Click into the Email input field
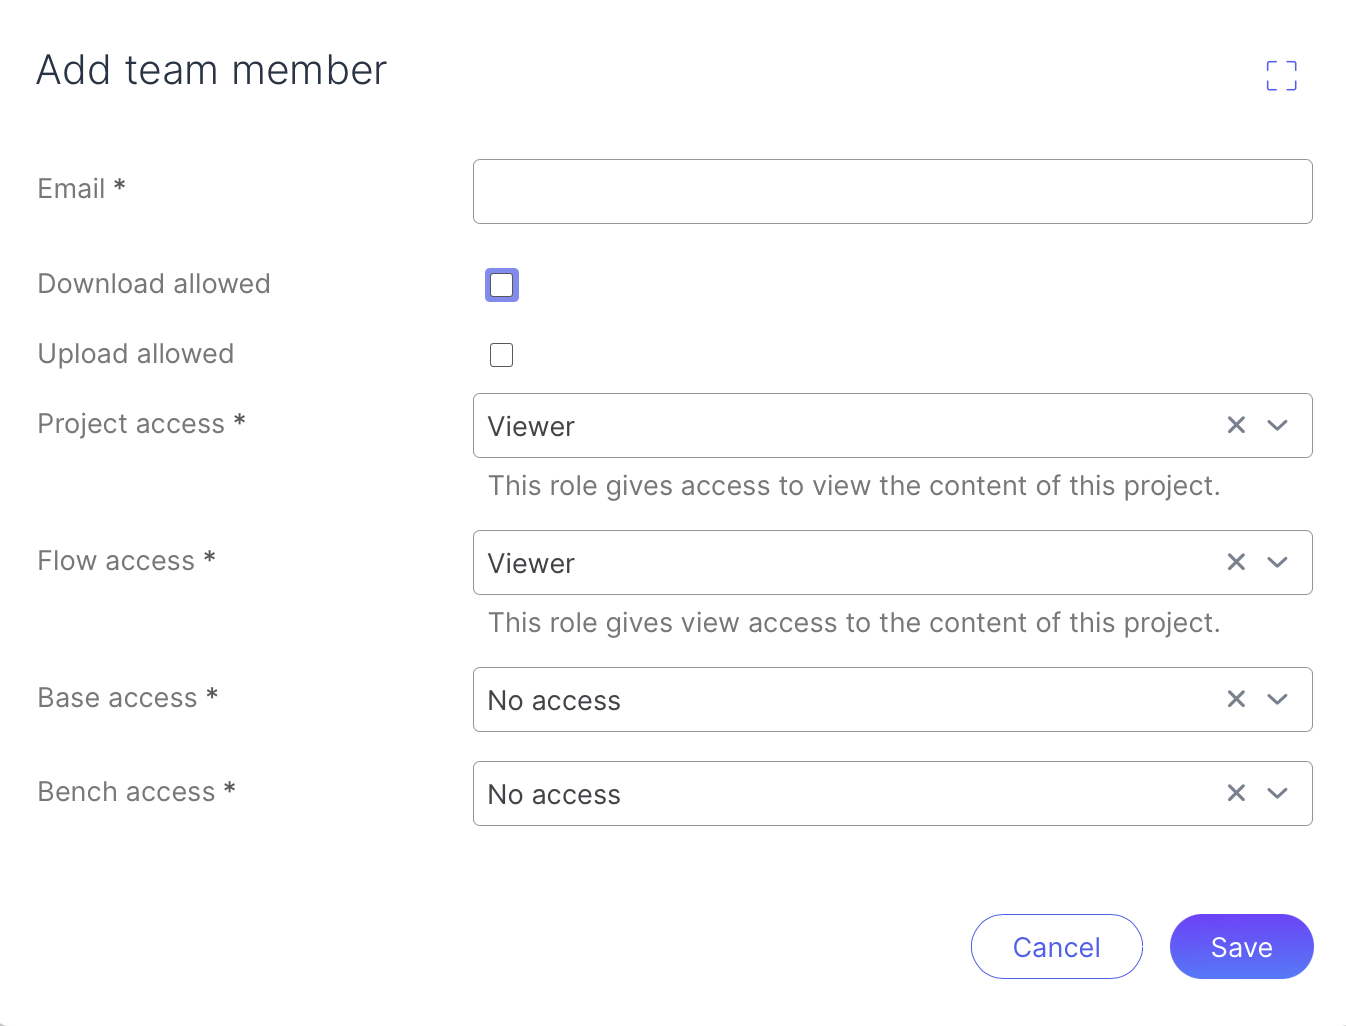 pos(892,191)
